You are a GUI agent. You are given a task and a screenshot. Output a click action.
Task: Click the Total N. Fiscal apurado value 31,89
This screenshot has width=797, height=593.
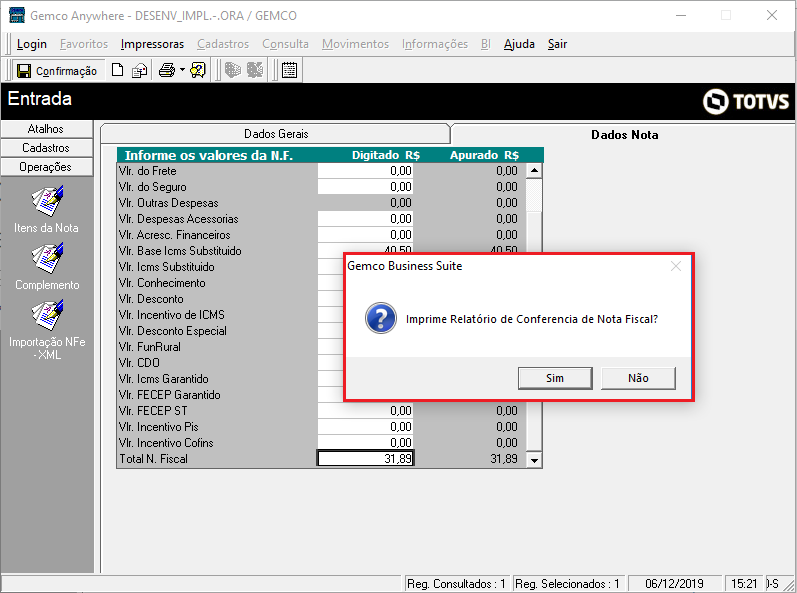(504, 459)
